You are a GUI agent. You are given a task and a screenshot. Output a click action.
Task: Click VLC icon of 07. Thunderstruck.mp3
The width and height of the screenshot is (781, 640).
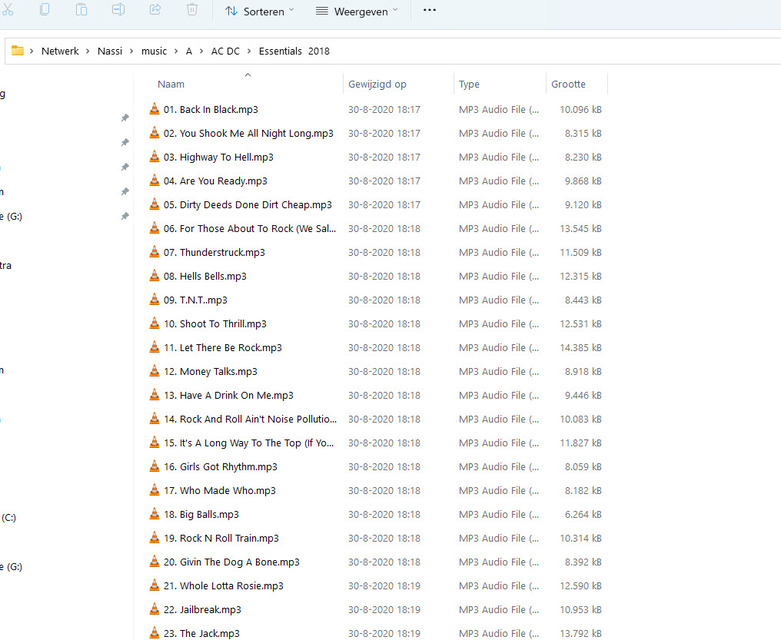tap(154, 252)
